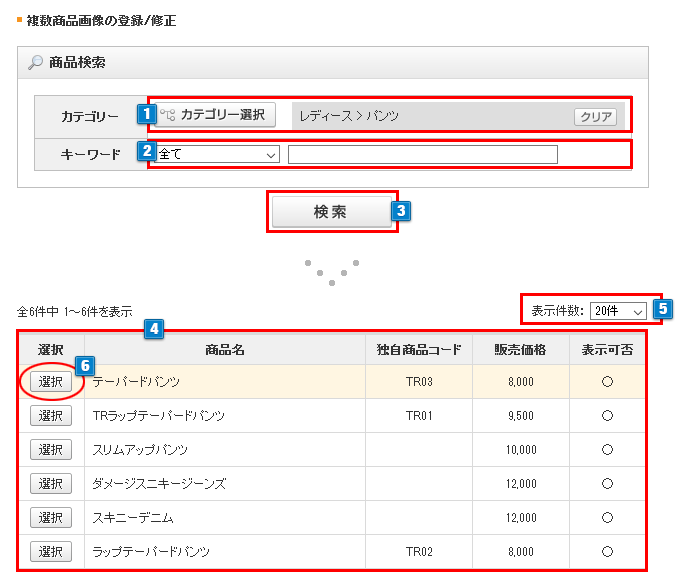The height and width of the screenshot is (586, 680).
Task: Pick the product with code TR02
Action: click(51, 551)
